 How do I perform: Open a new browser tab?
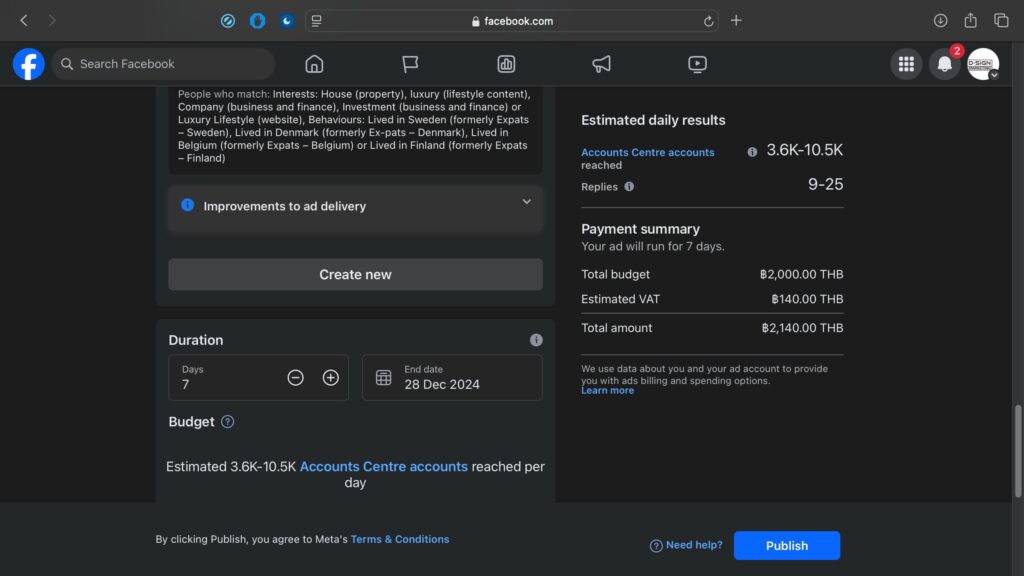736,21
